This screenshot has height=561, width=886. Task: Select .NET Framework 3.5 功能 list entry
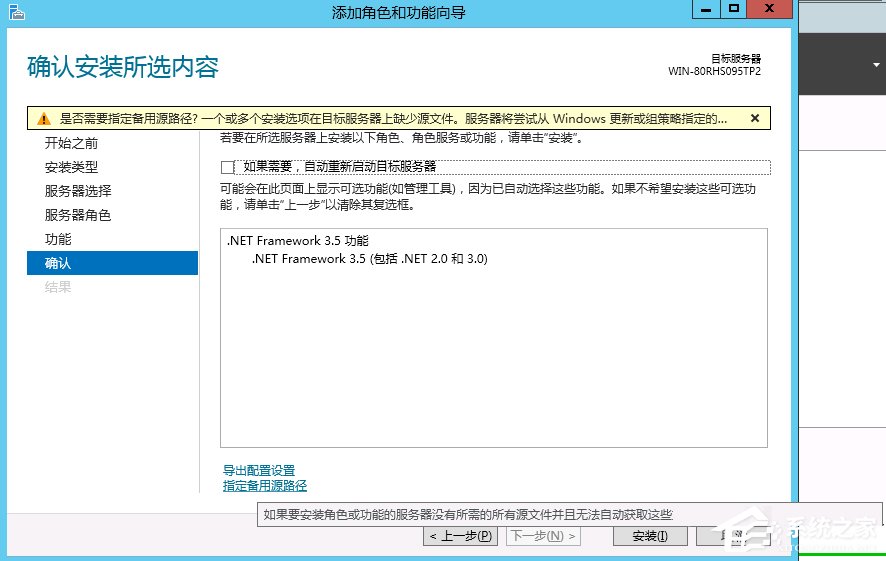tap(298, 241)
